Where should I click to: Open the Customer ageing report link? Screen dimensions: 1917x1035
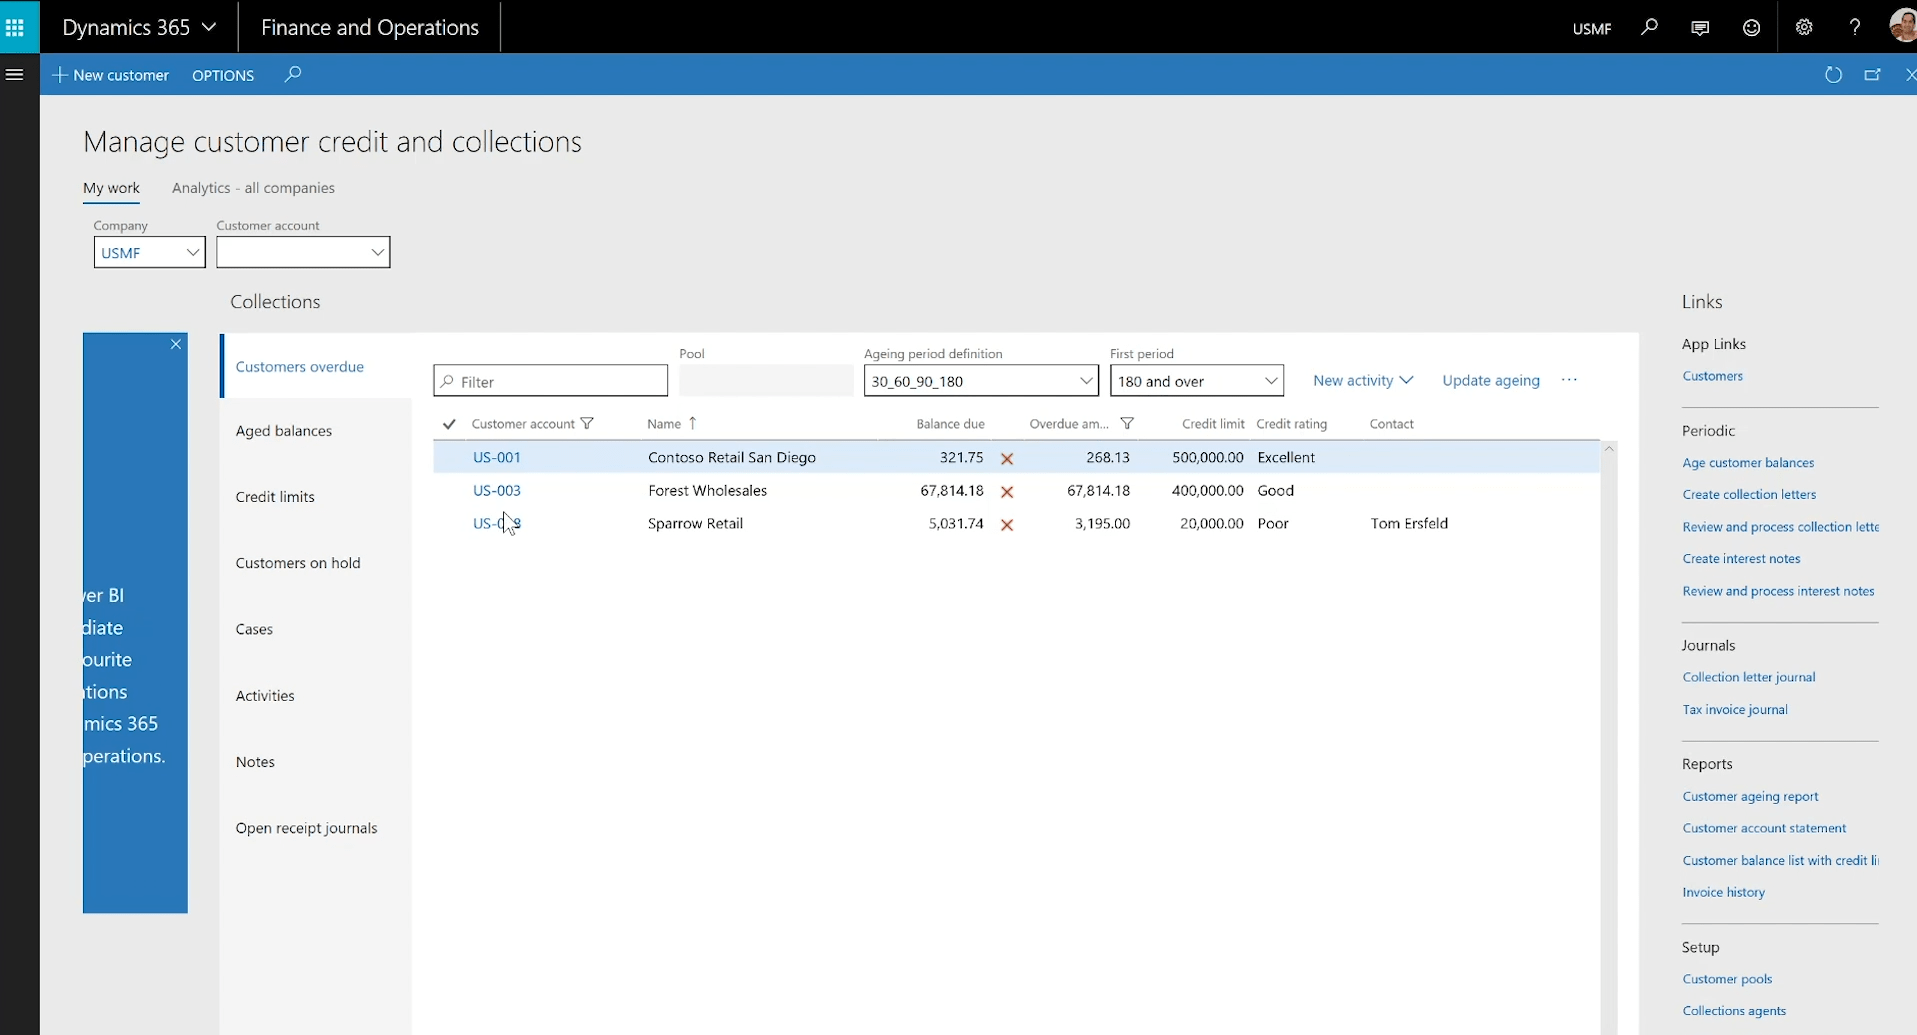click(x=1751, y=796)
